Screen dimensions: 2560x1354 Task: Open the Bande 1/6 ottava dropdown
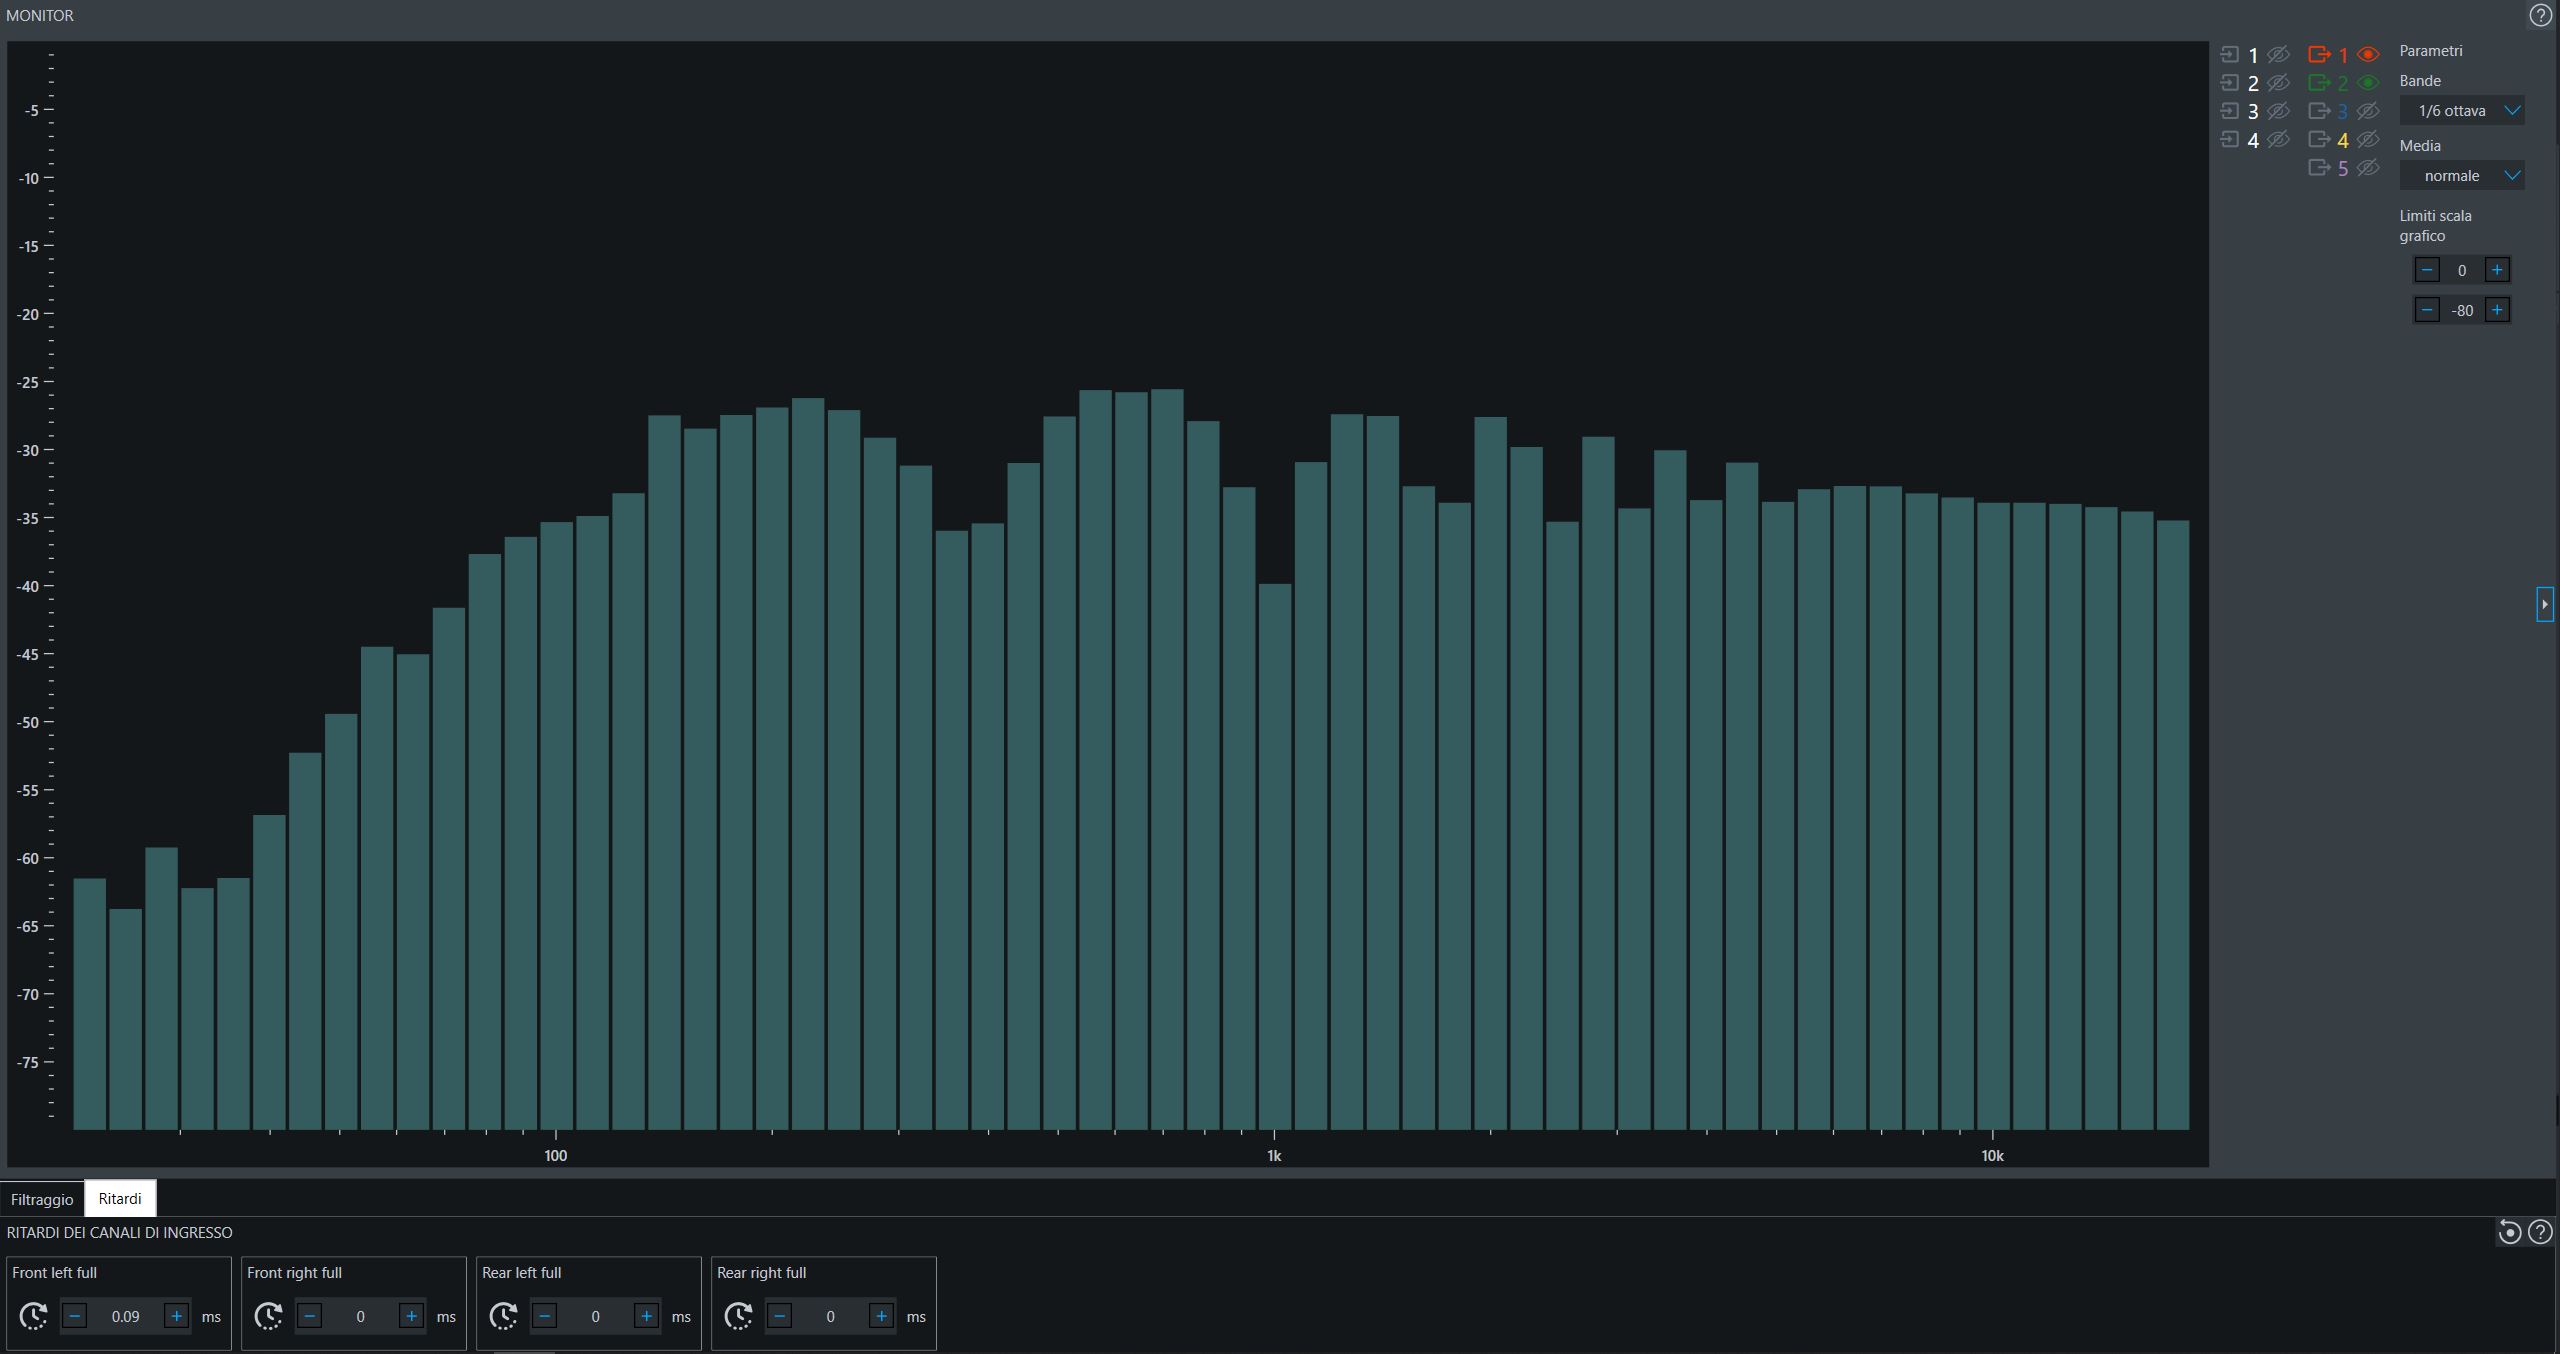(x=2462, y=111)
